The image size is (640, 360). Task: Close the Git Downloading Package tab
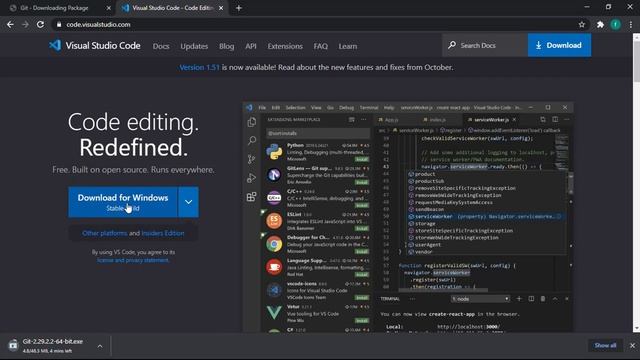[108, 8]
